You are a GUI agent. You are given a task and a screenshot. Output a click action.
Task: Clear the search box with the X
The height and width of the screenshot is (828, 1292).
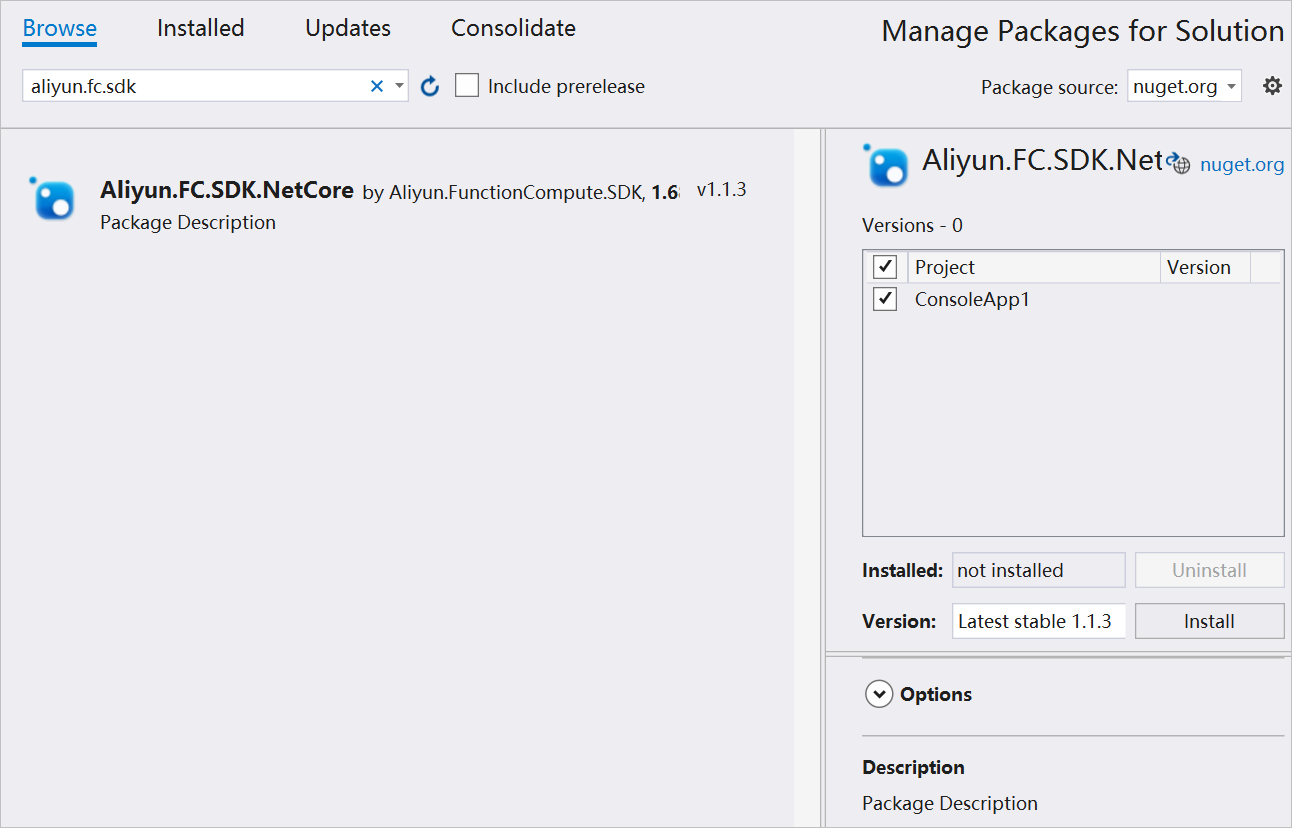tap(376, 85)
